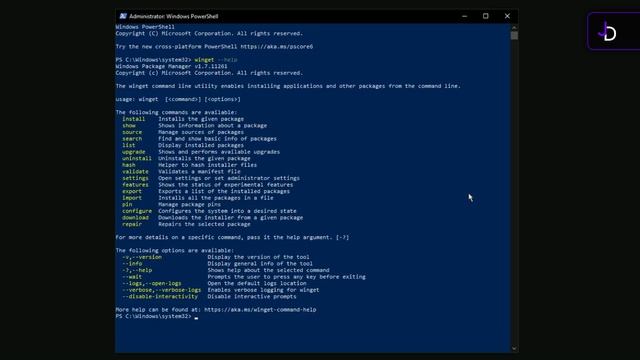Click the 'features' command text
The width and height of the screenshot is (640, 360).
(135, 185)
